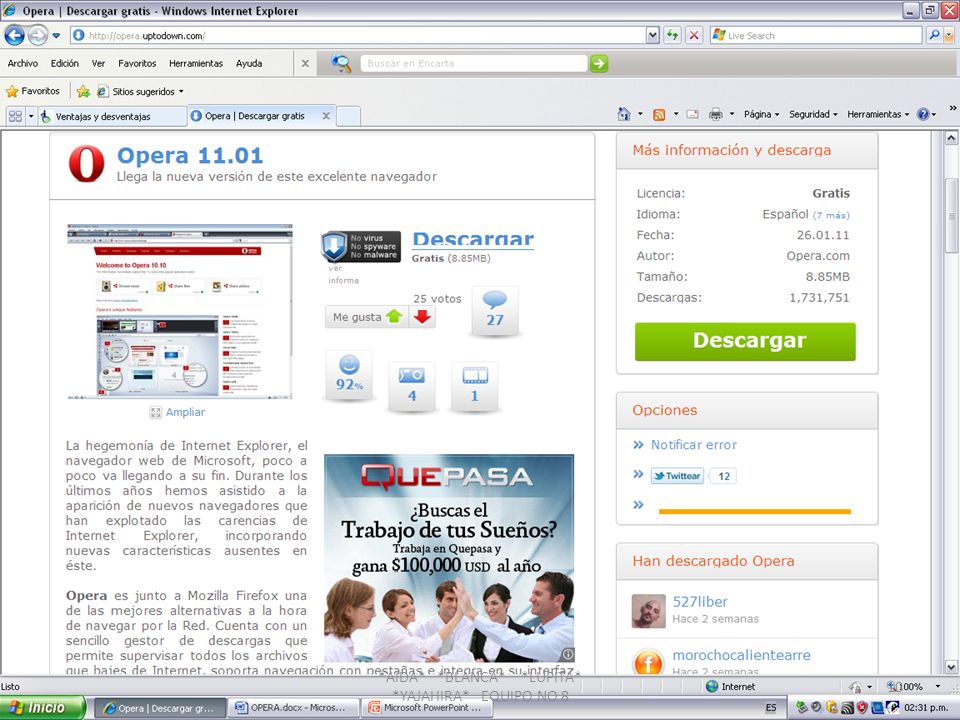Print the page with printer icon

(715, 114)
